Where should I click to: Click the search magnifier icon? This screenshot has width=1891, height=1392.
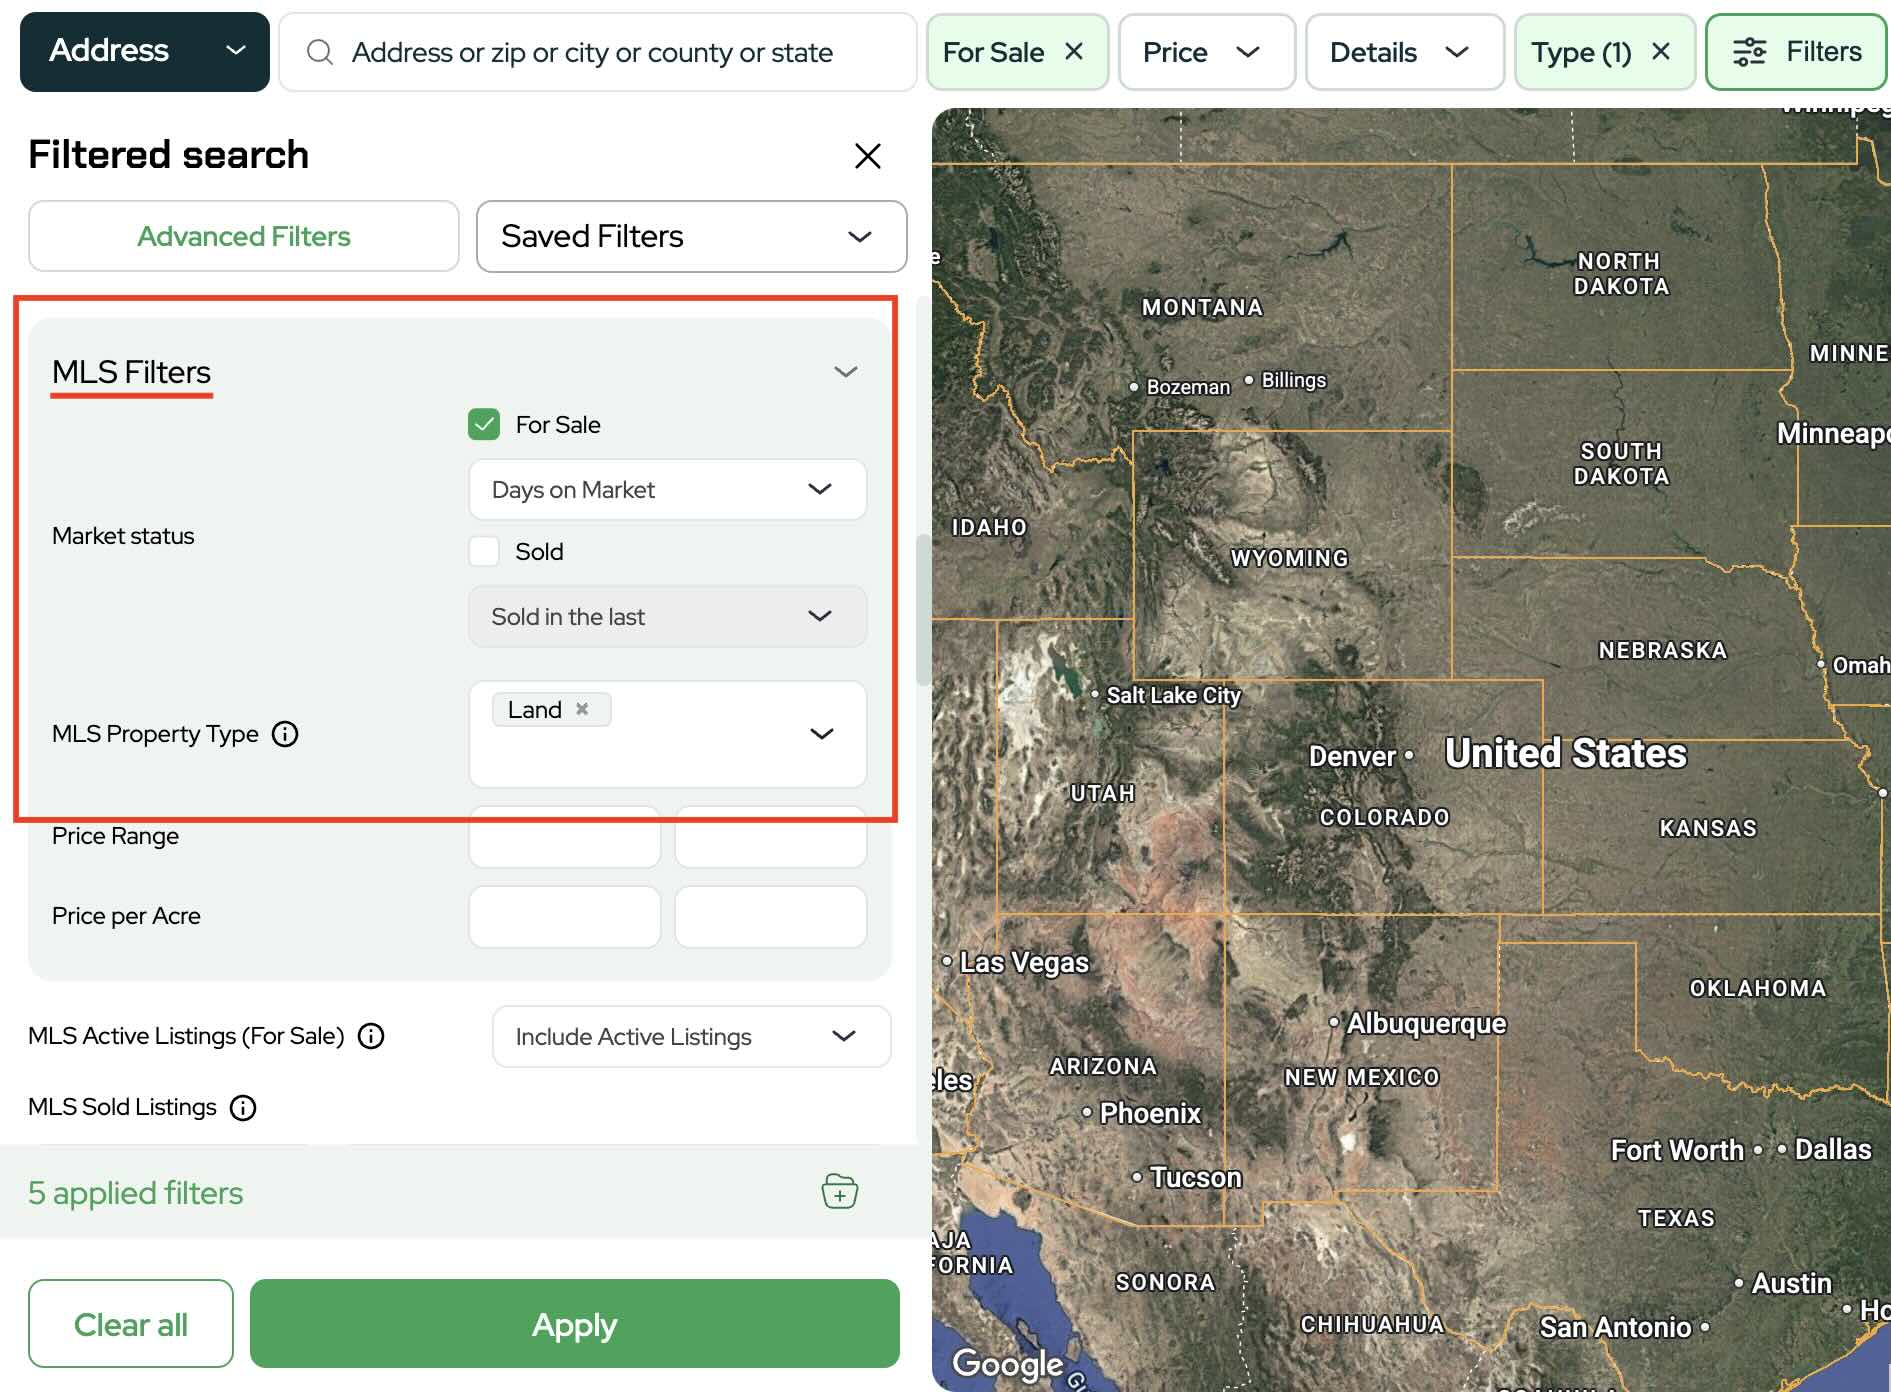click(x=320, y=52)
